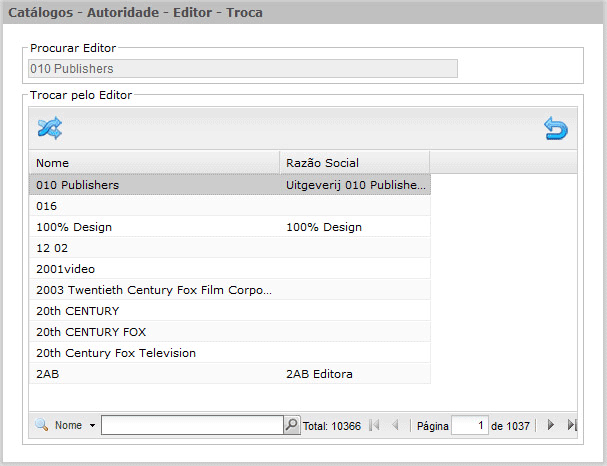Click the search magnifier button beside field
Viewport: 607px width, 466px height.
pos(291,425)
